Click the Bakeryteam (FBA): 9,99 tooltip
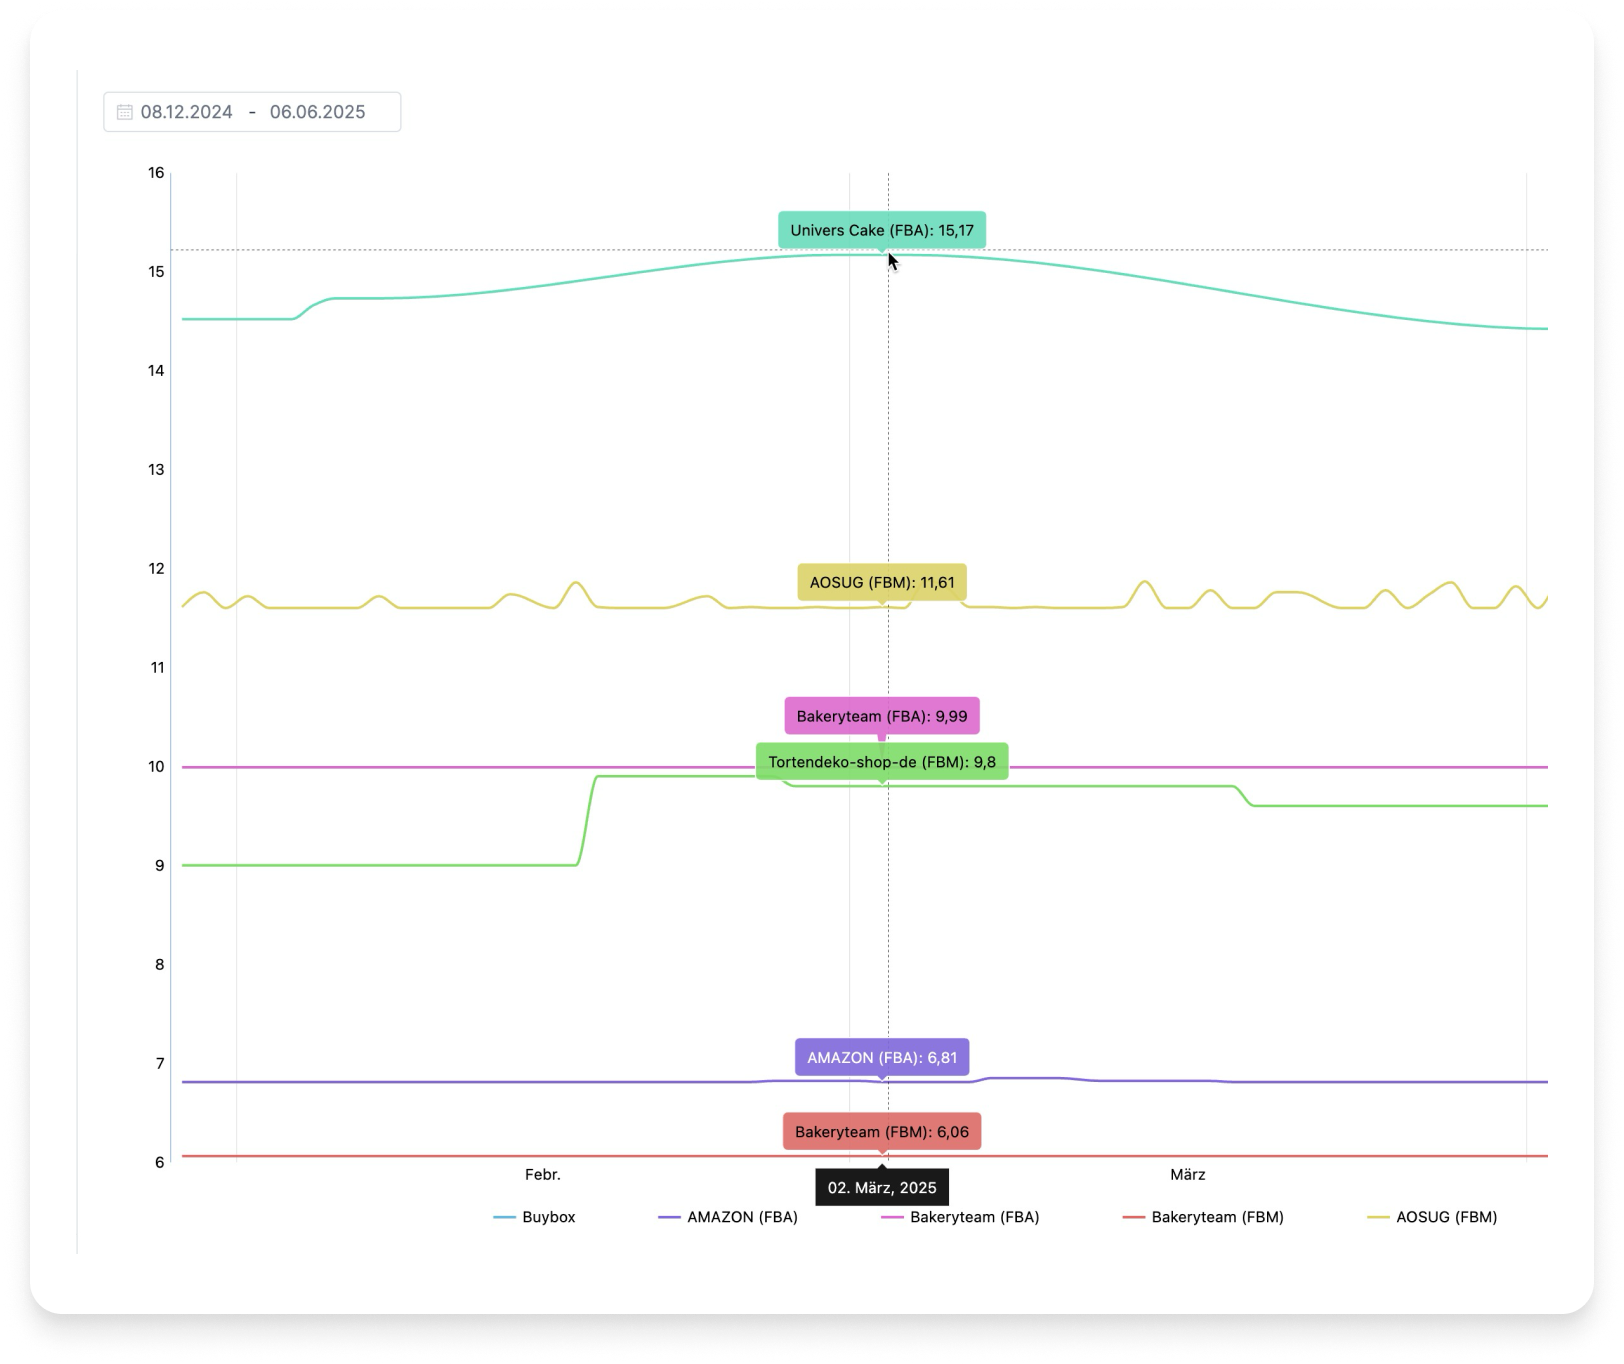This screenshot has width=1624, height=1364. pos(882,716)
